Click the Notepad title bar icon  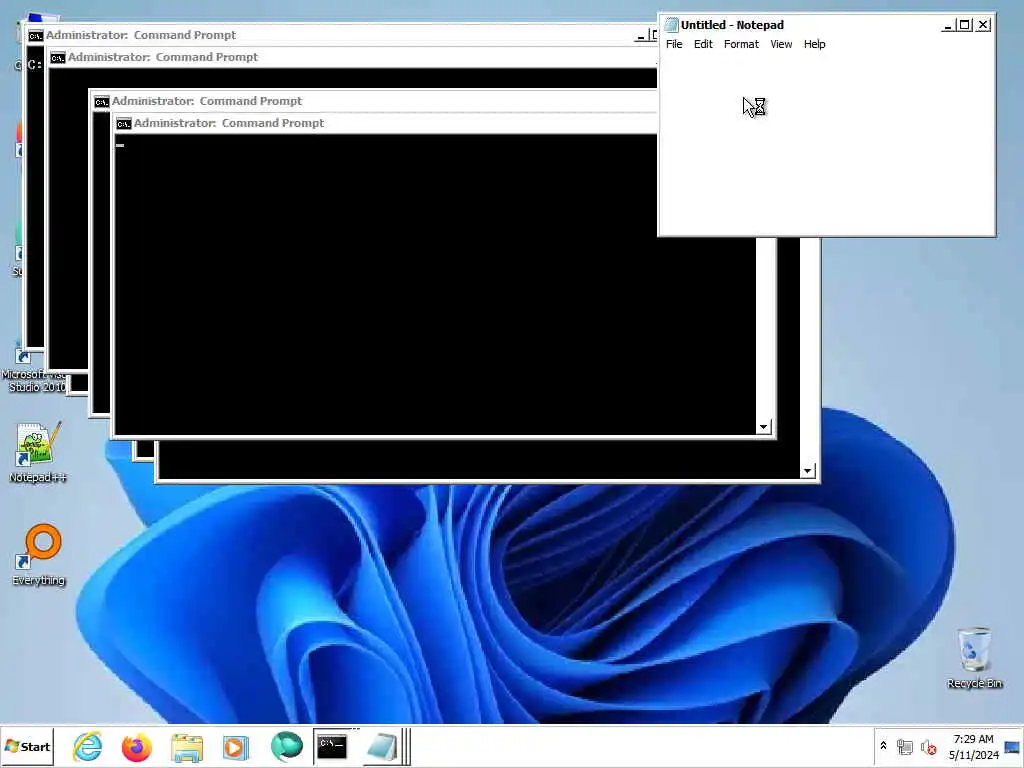tap(671, 25)
